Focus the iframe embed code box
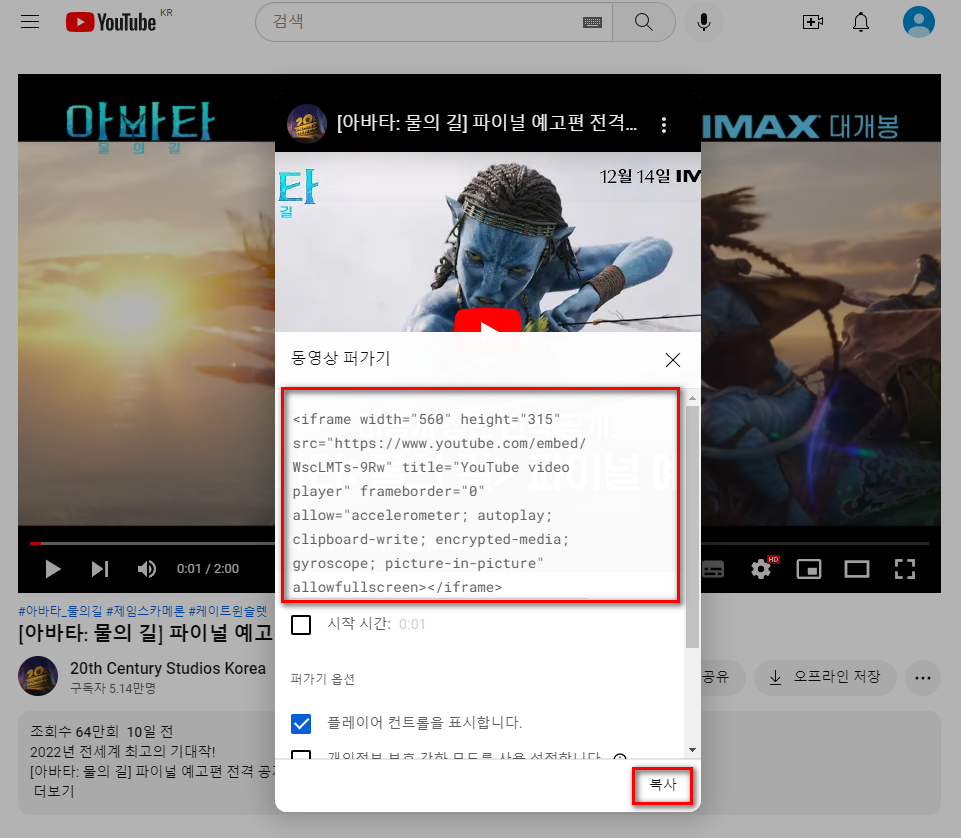The width and height of the screenshot is (961, 838). 481,495
